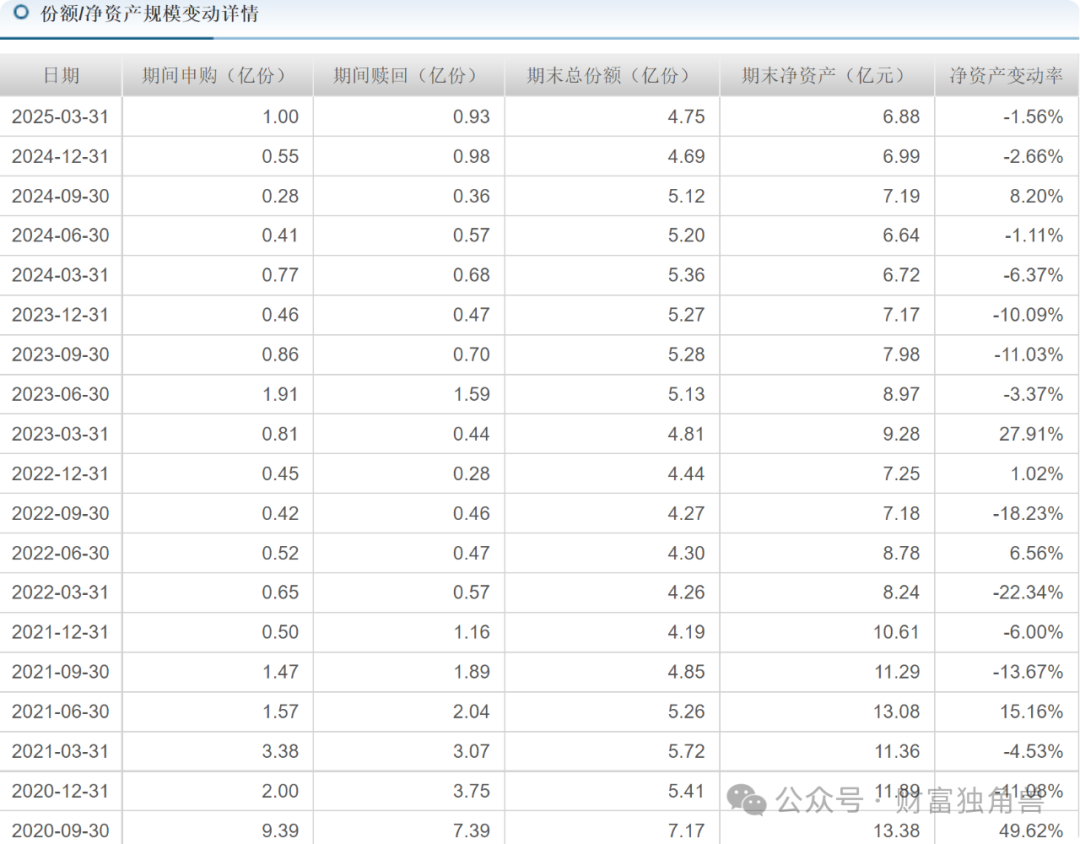Click the -1.11% change rate value

tap(1033, 236)
